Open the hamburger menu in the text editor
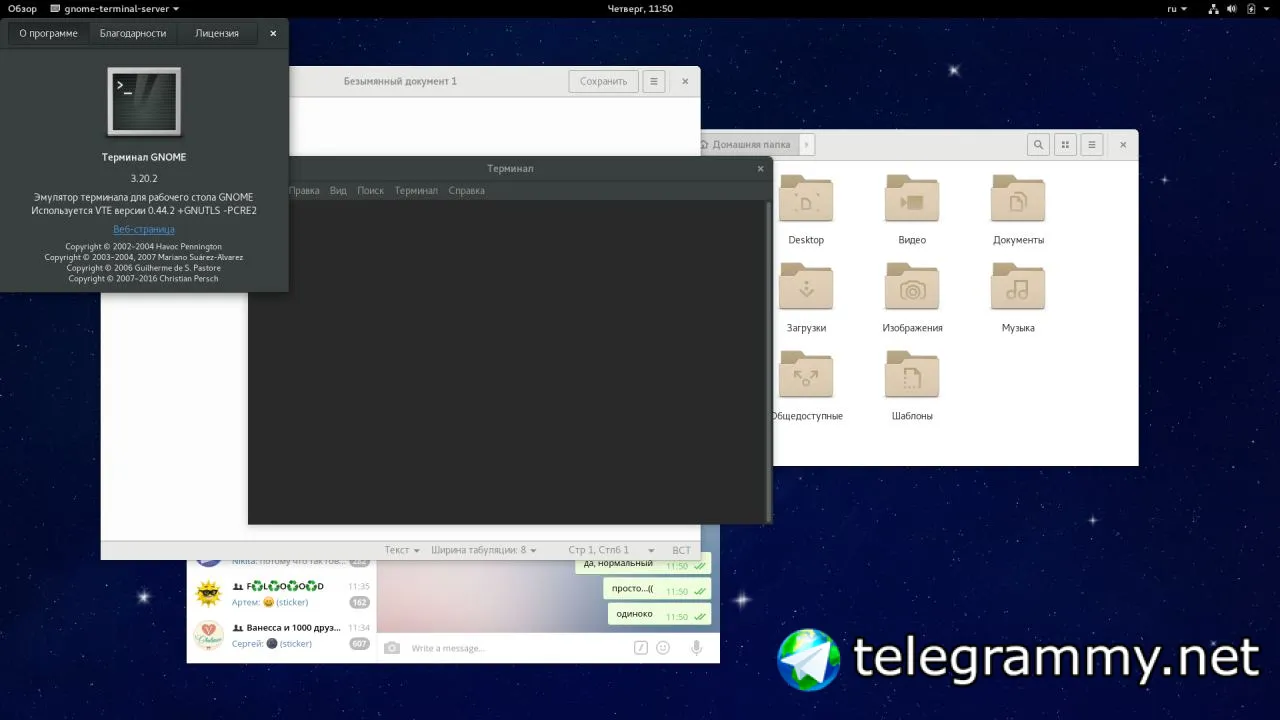Viewport: 1280px width, 720px height. point(654,81)
